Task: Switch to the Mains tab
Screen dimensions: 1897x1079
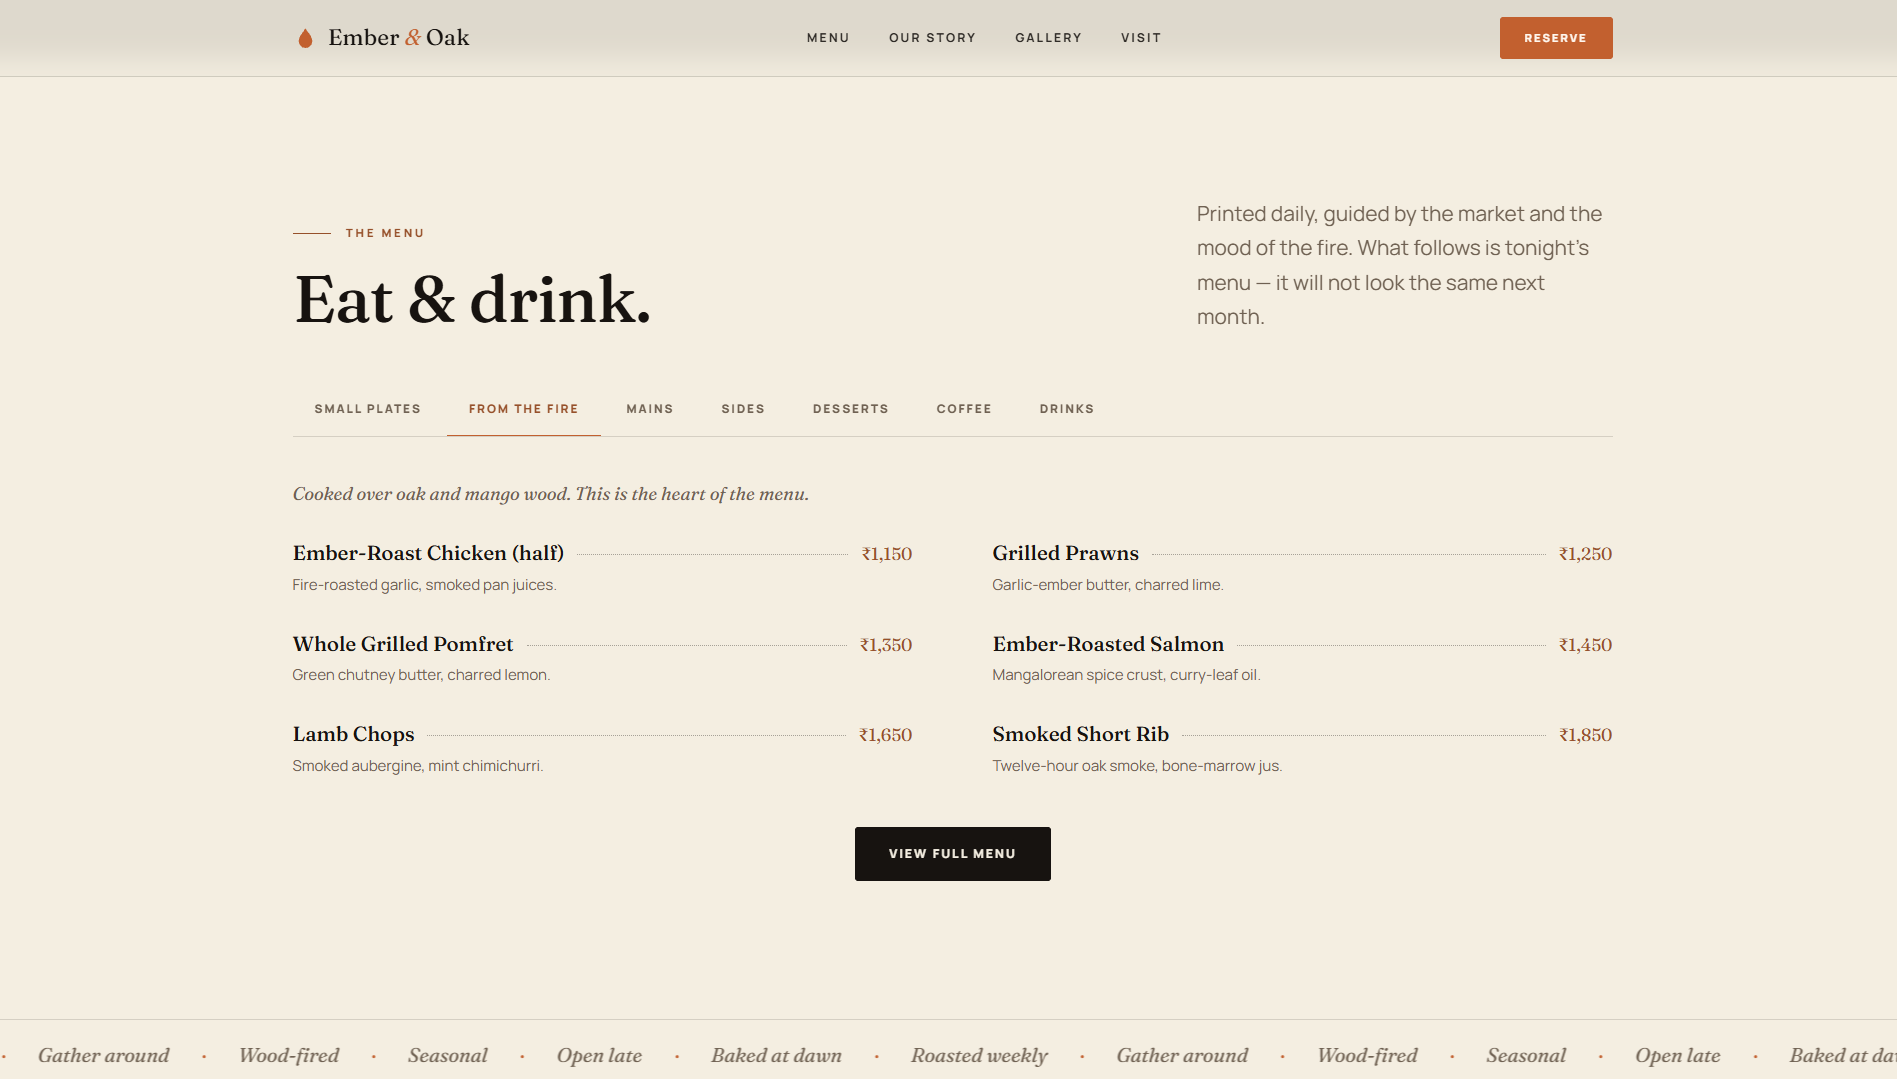Action: point(650,409)
